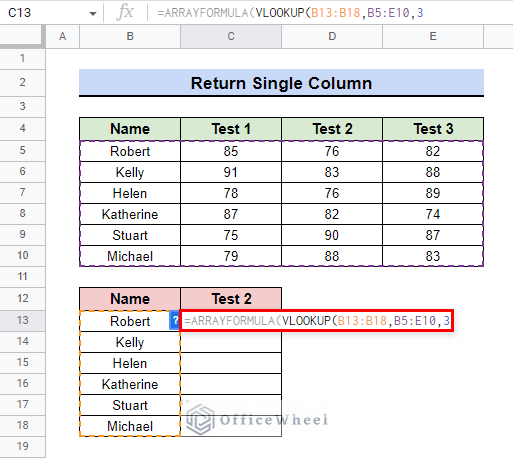Click Michael's Test 3 cell value 83
This screenshot has height=458, width=513.
[x=433, y=256]
